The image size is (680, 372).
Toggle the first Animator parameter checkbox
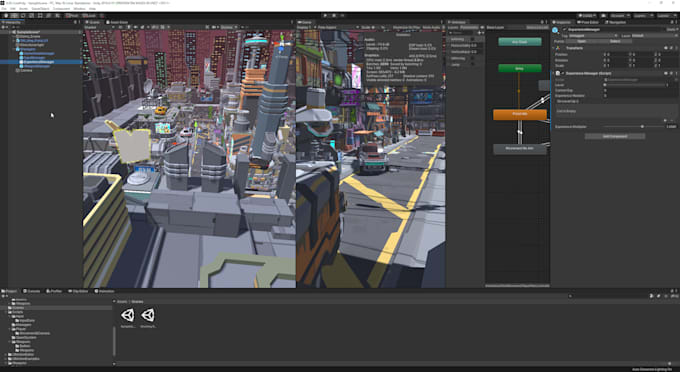click(473, 39)
